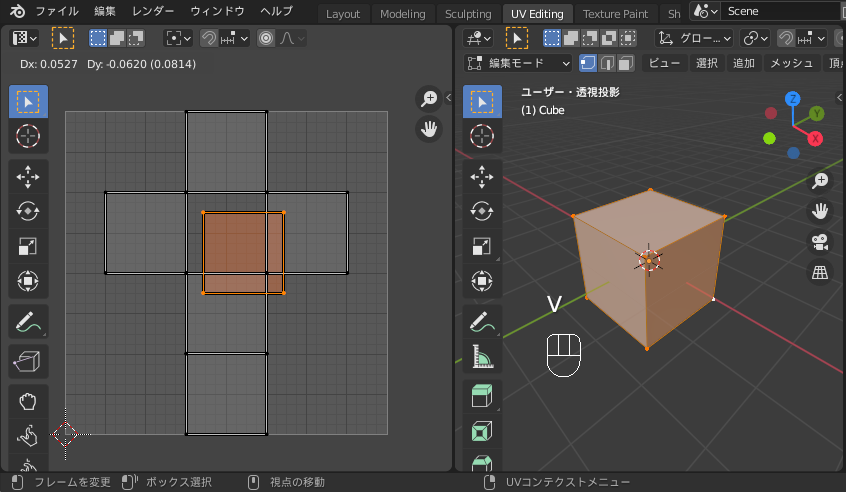Click the 3D viewport pan hand gizmo
Screen dimensions: 846x492
coord(820,211)
